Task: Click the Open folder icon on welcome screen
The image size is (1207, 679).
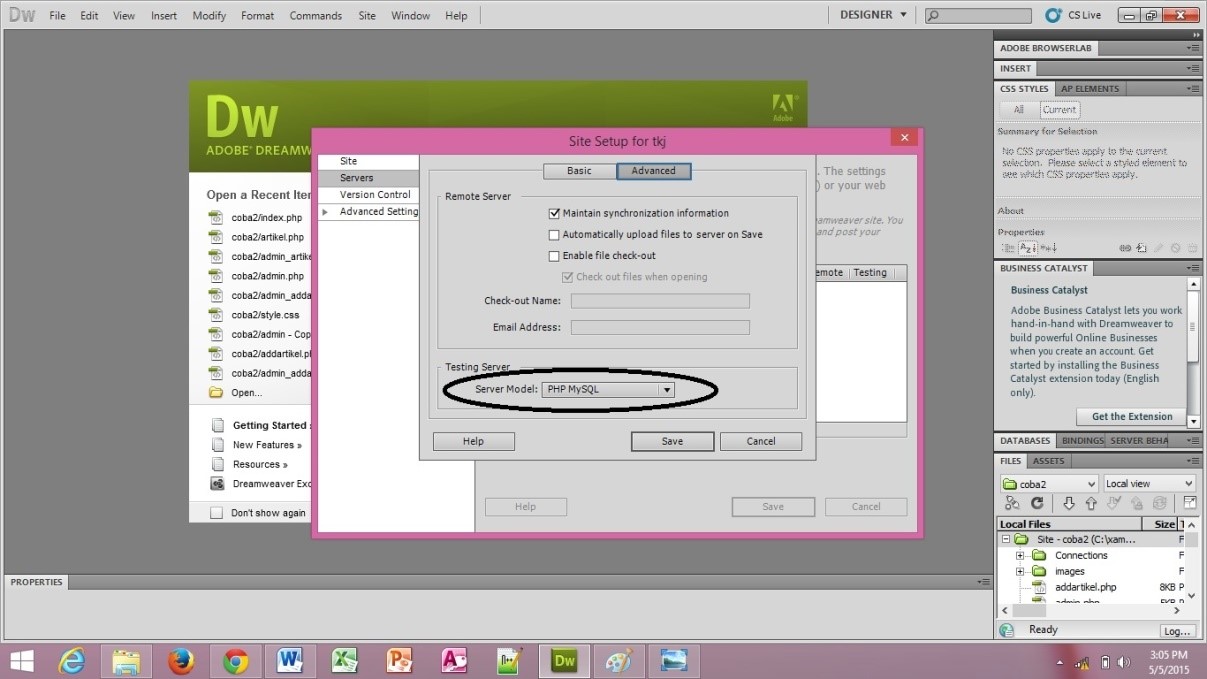Action: 215,392
